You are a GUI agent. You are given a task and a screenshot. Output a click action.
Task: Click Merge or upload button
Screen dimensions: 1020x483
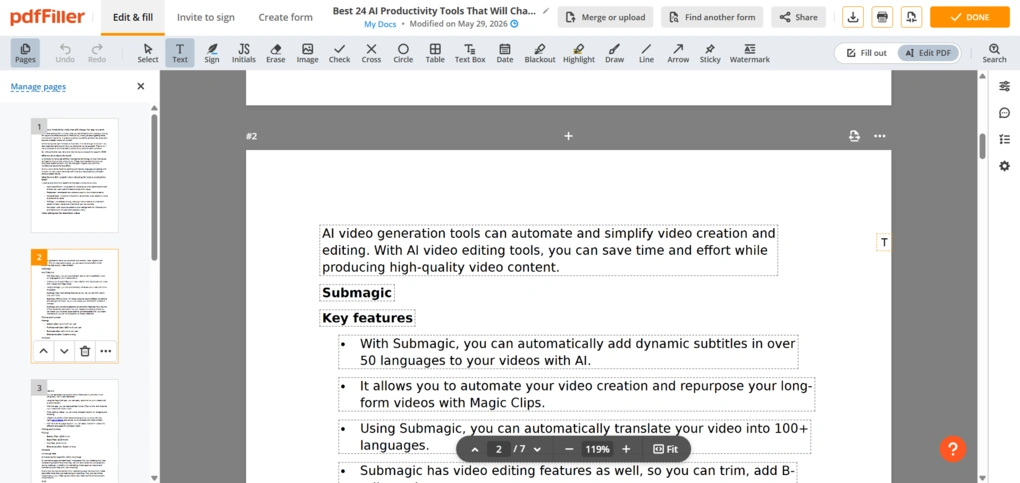606,17
